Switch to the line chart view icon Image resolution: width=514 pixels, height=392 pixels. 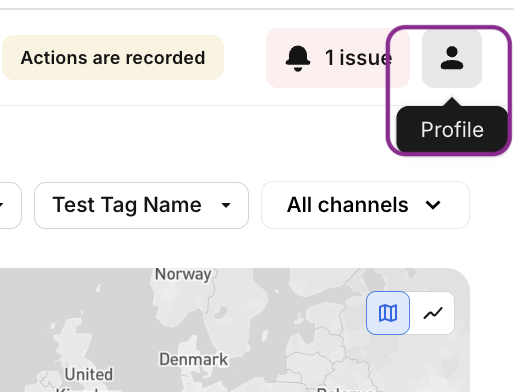tap(433, 313)
